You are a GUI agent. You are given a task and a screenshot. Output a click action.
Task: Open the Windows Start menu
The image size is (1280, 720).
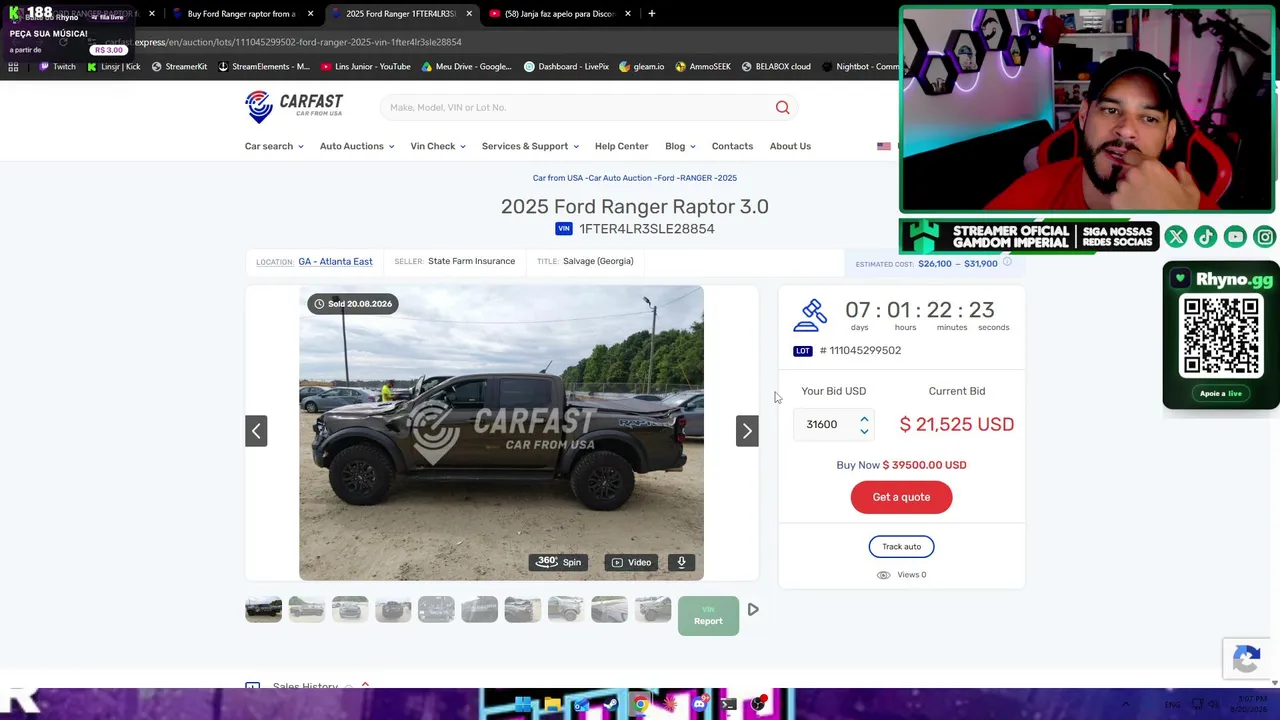point(523,705)
